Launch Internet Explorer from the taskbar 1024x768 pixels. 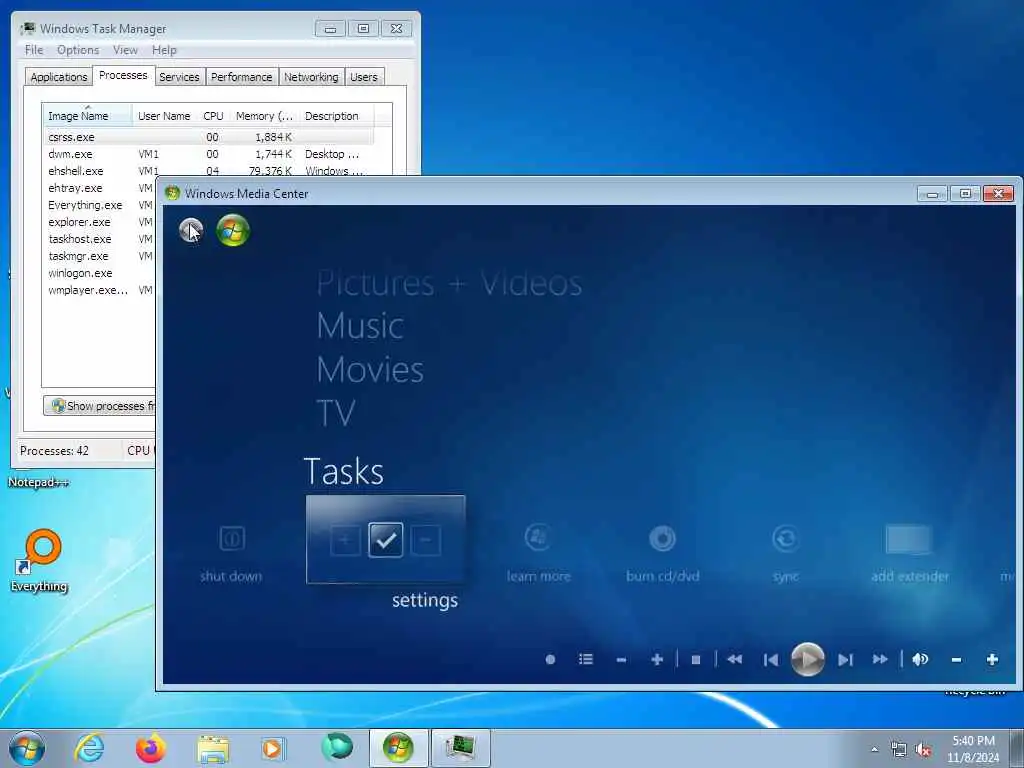[89, 748]
